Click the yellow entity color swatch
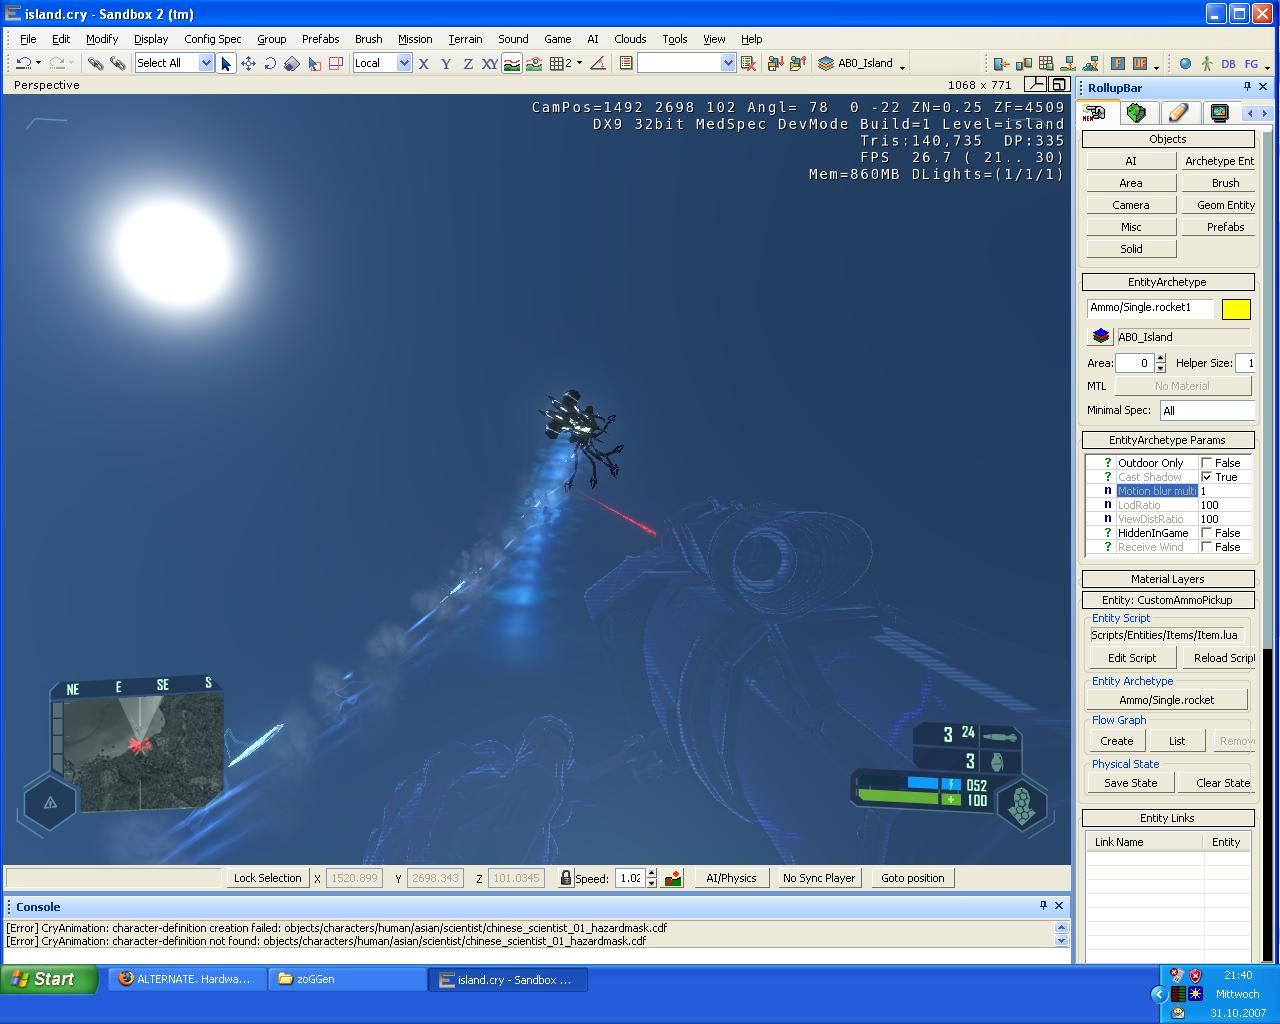The width and height of the screenshot is (1280, 1024). pos(1236,309)
